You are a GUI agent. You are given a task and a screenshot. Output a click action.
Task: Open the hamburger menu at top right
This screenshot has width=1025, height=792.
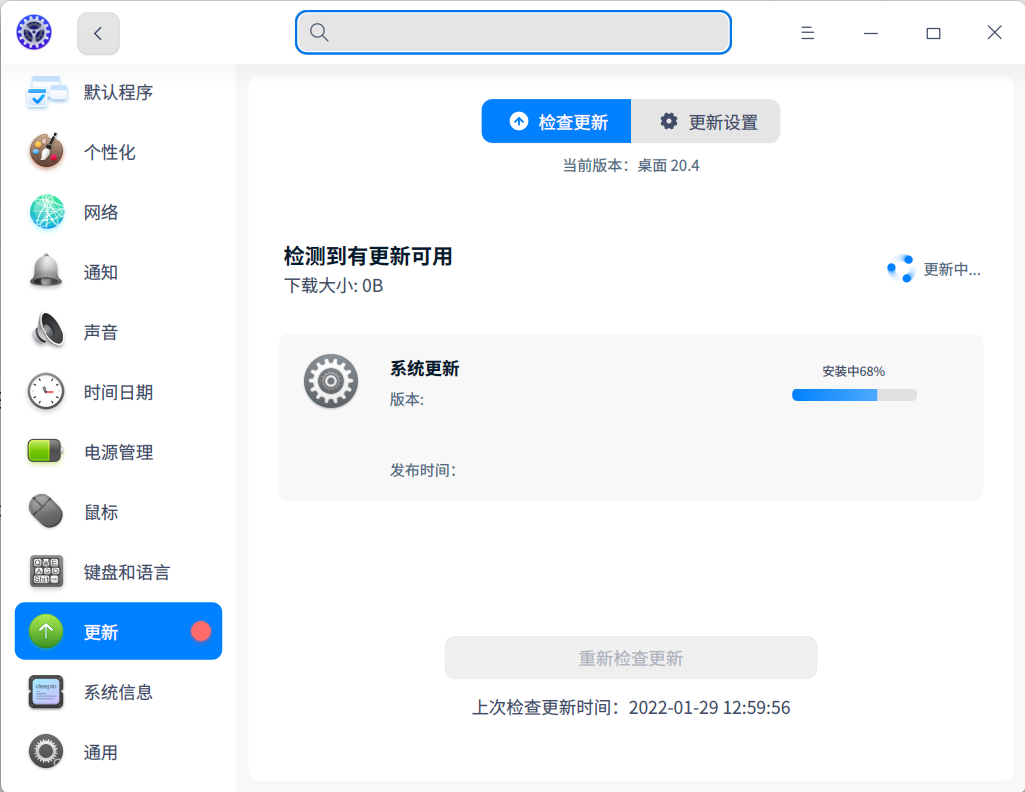click(x=807, y=32)
